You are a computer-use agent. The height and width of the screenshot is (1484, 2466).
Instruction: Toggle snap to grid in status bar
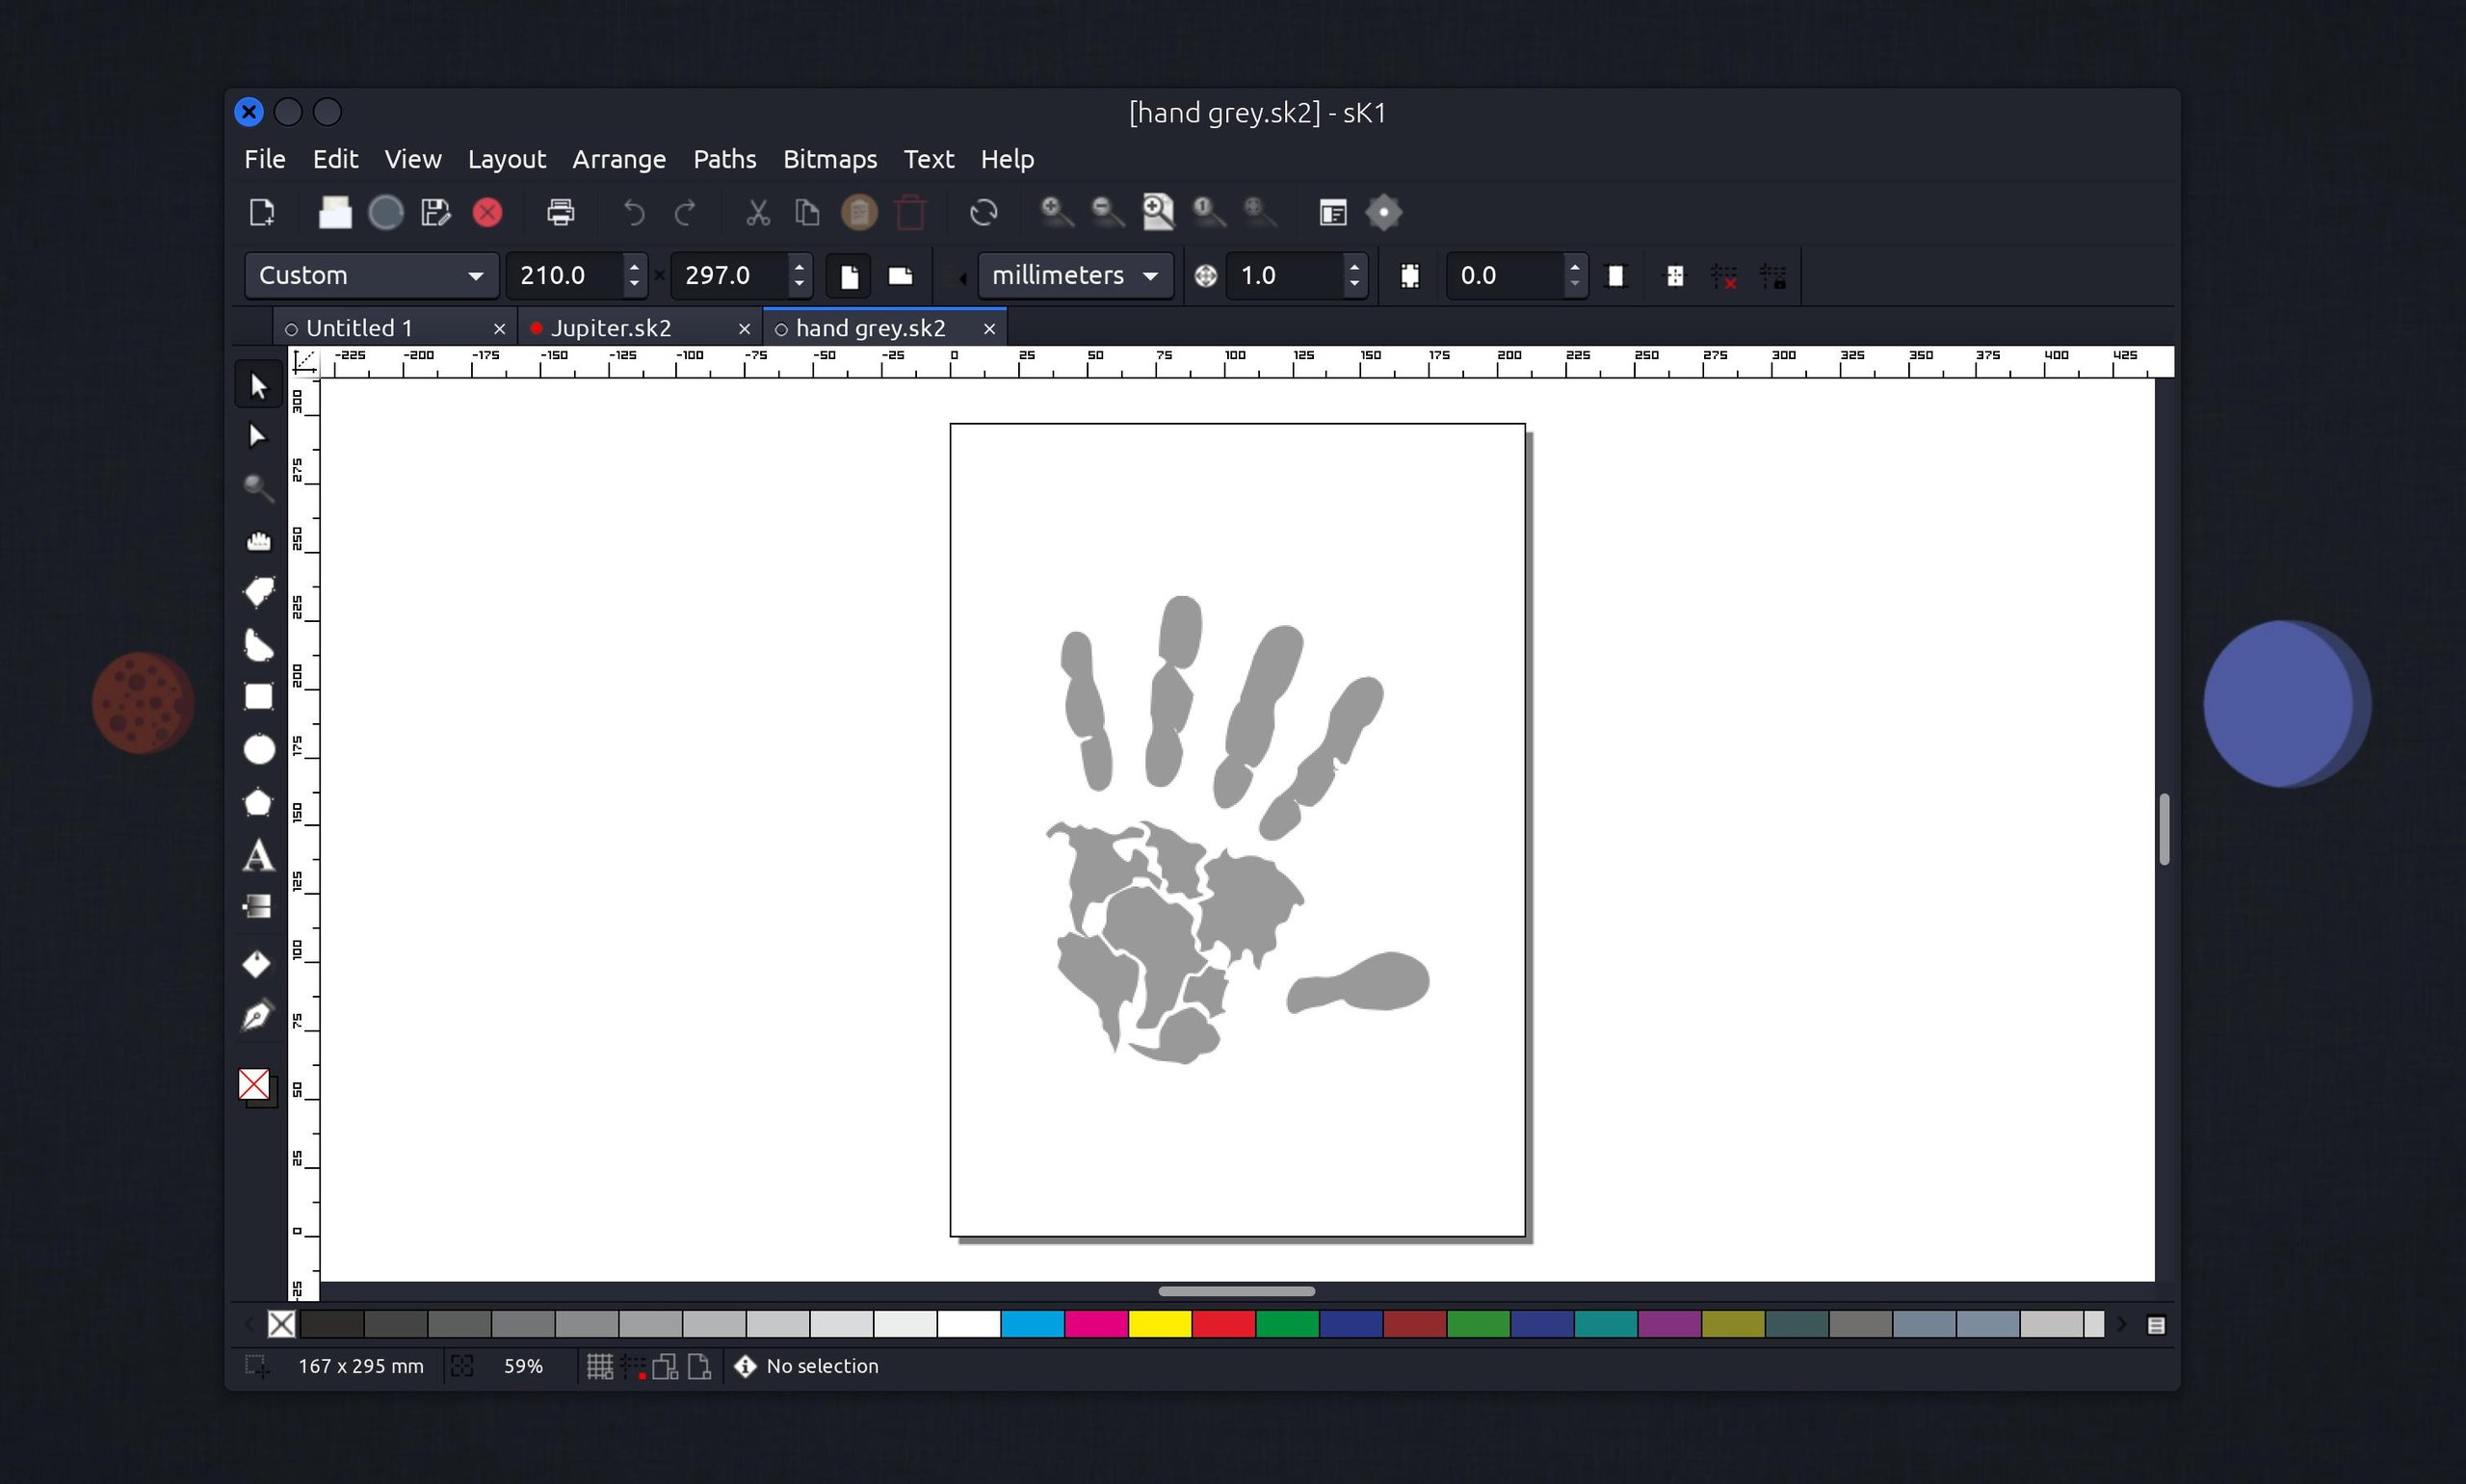(x=599, y=1366)
